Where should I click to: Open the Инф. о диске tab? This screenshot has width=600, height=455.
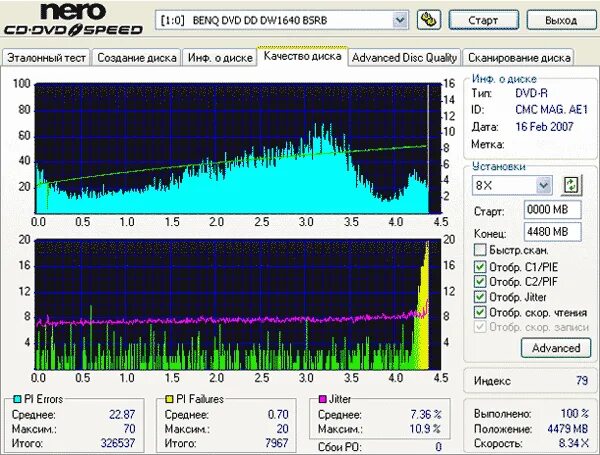pos(220,58)
